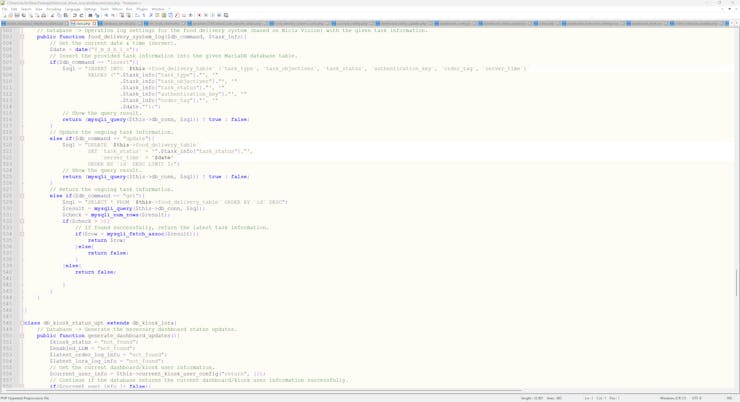Start macro recording from the toolbar

point(199,15)
